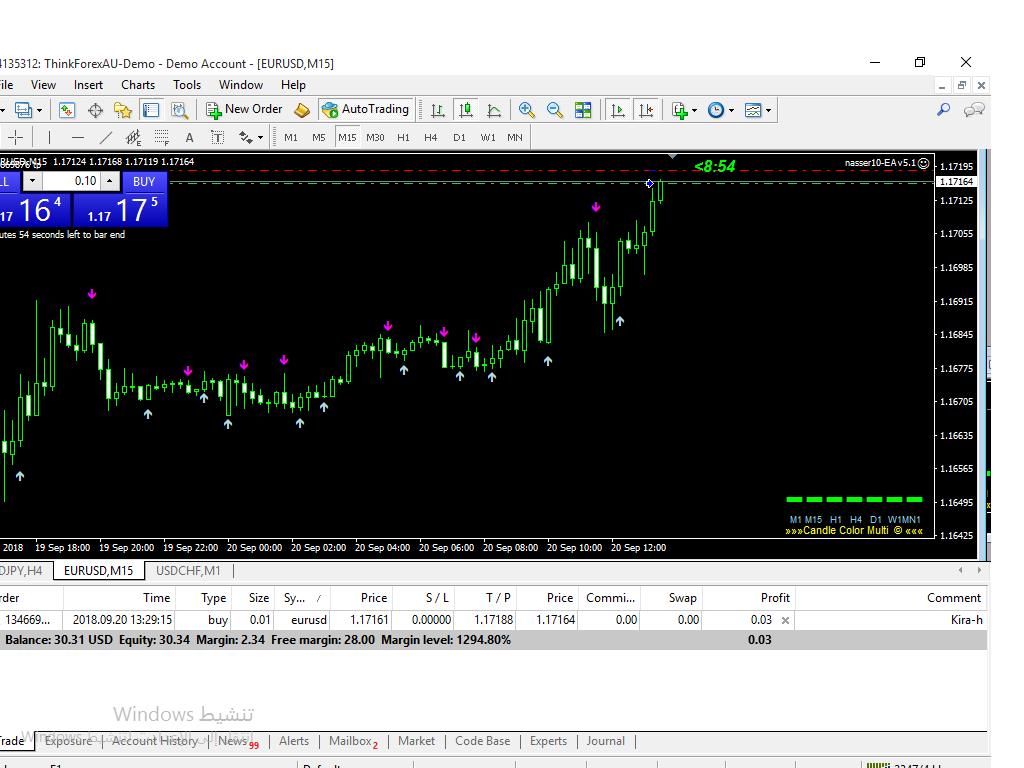Select the horizontal line drawing tool
Screen dimensions: 1024x768
pos(78,137)
